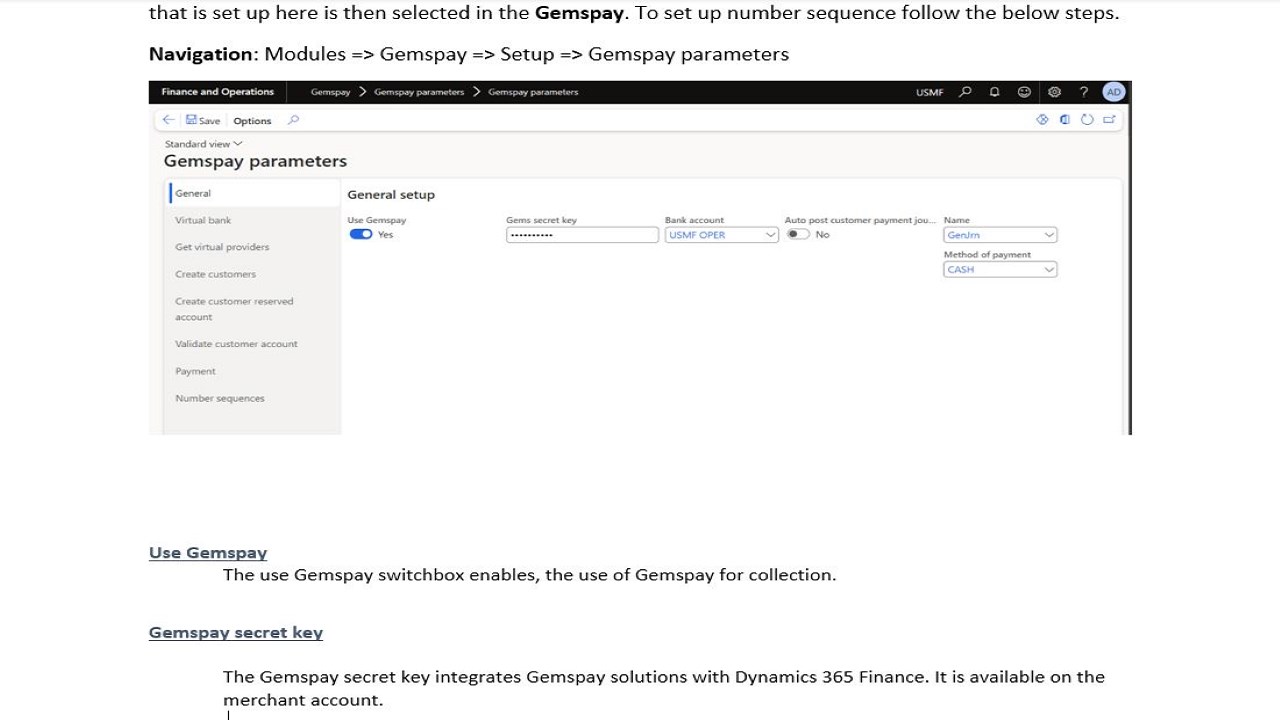The height and width of the screenshot is (720, 1280).
Task: Open the help question mark icon
Action: (x=1083, y=92)
